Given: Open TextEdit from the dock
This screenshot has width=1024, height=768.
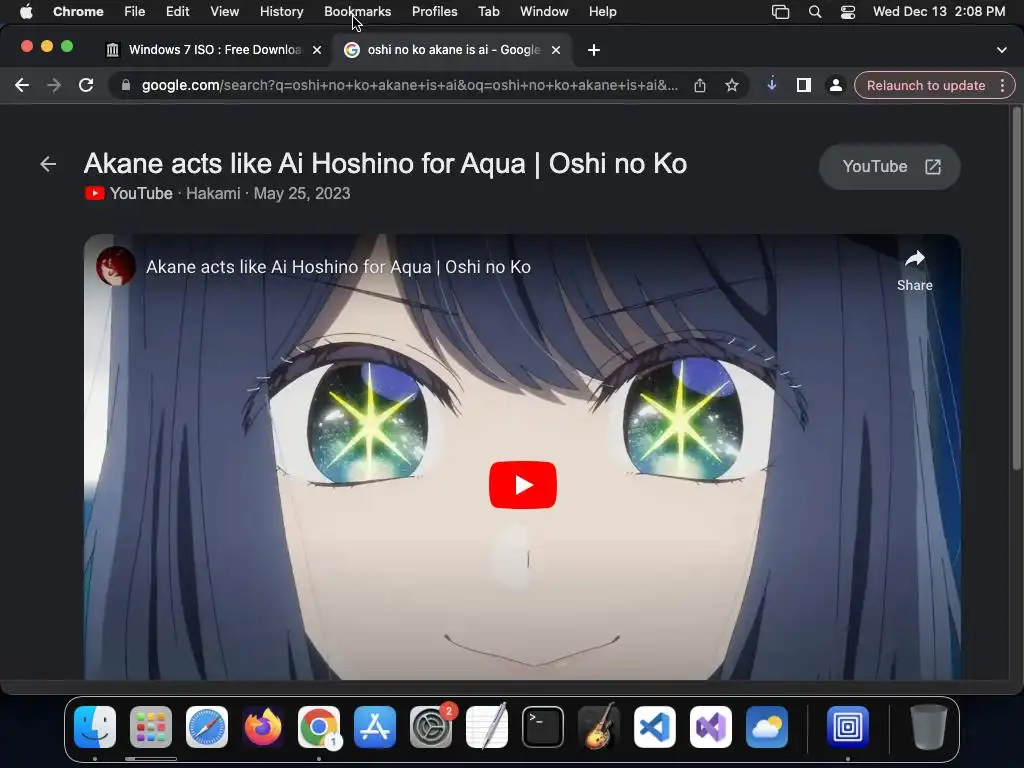Looking at the screenshot, I should (487, 726).
